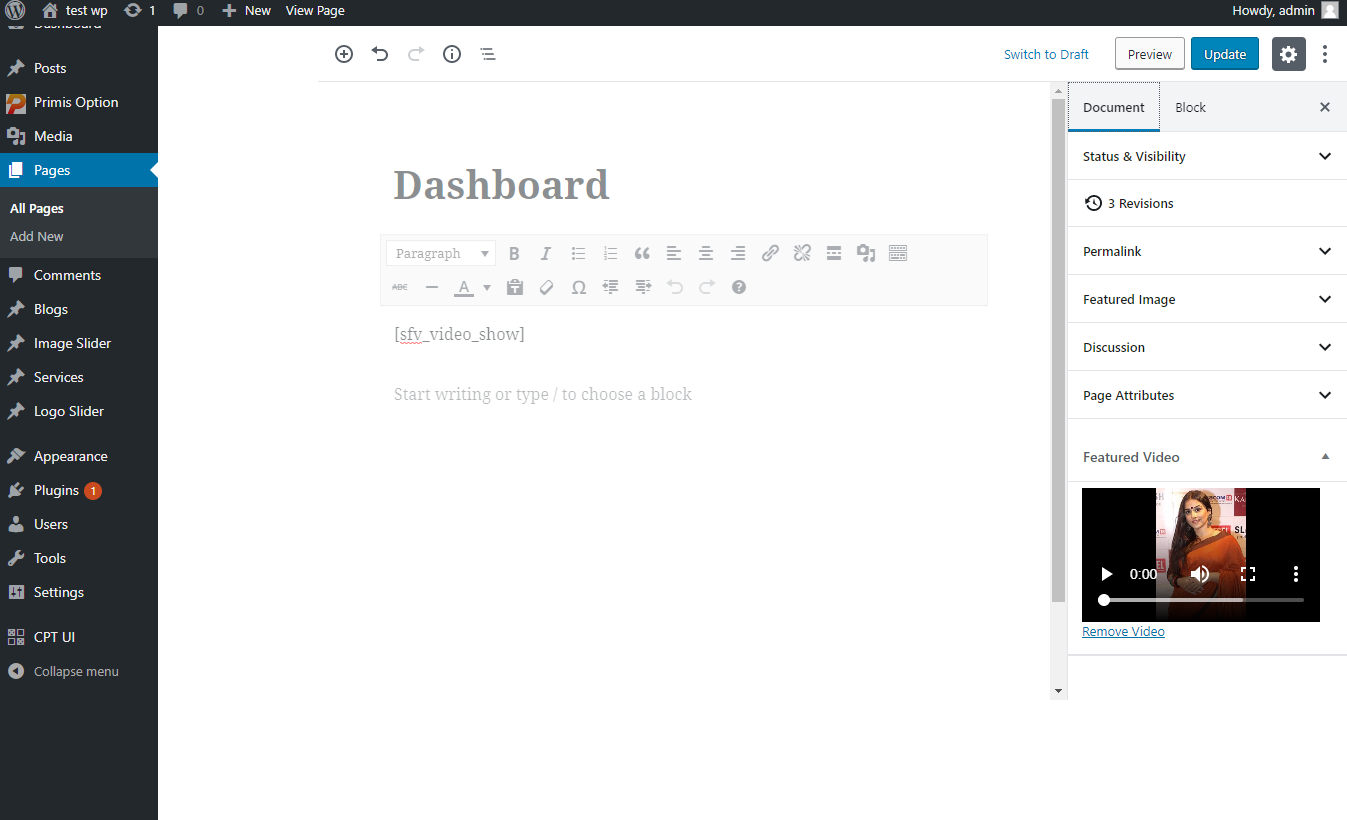
Task: Click the Add Media icon in toolbar
Action: 866,253
